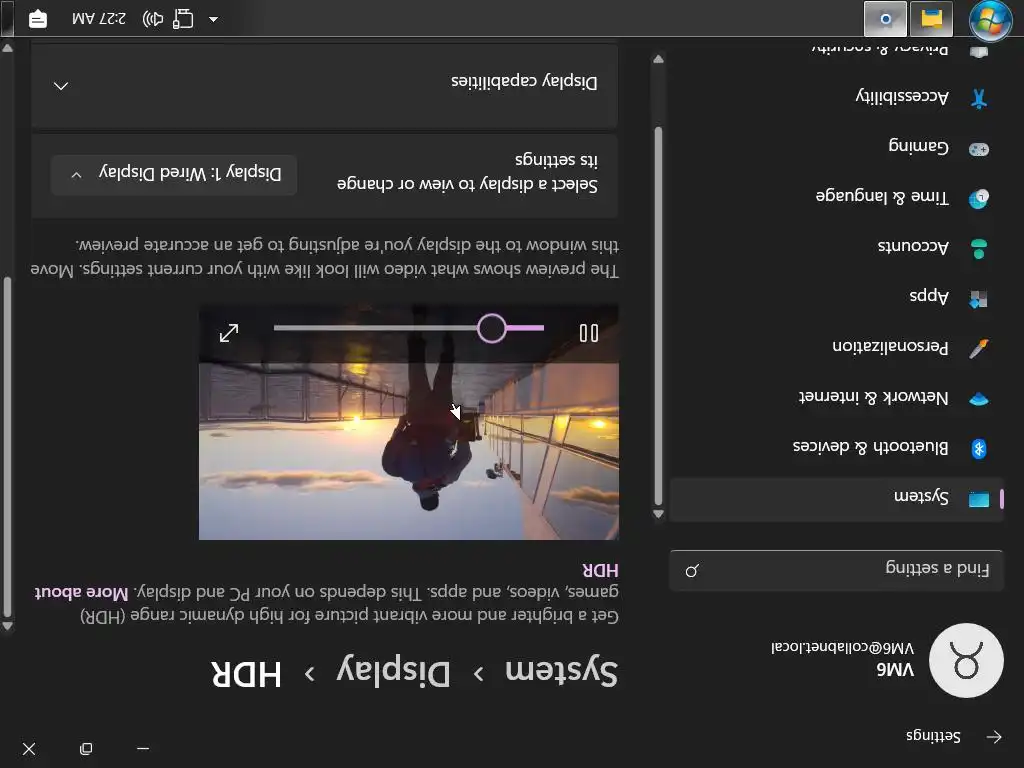This screenshot has width=1024, height=768.
Task: Click the 2:27 AM taskbar clock
Action: point(99,19)
